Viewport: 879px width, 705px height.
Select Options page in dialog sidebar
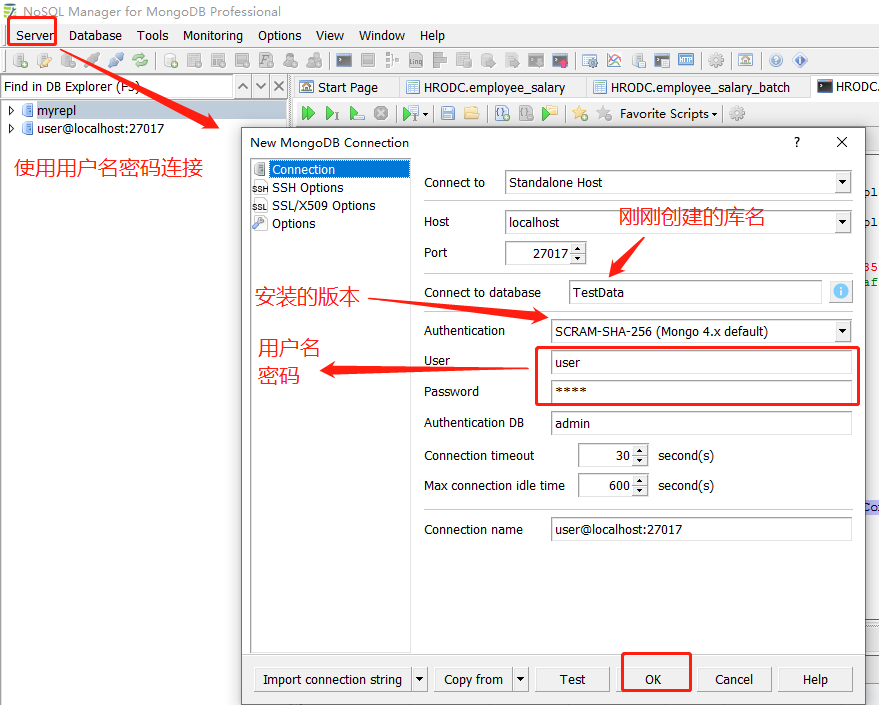[293, 224]
